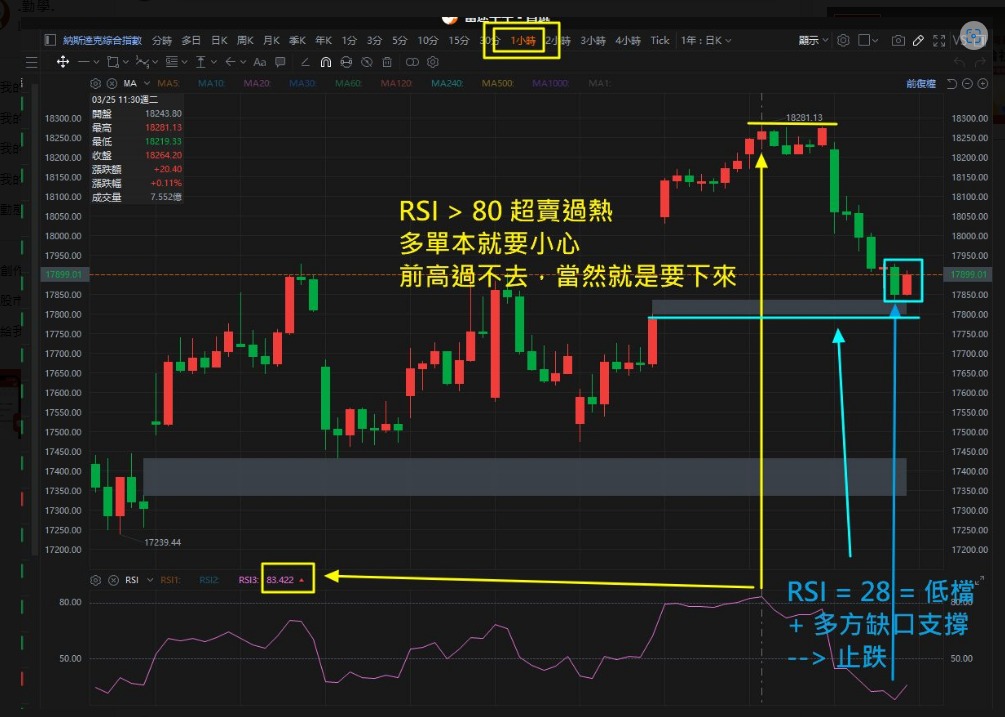Select the 4小時 interval
The image size is (1005, 717).
pyautogui.click(x=627, y=40)
